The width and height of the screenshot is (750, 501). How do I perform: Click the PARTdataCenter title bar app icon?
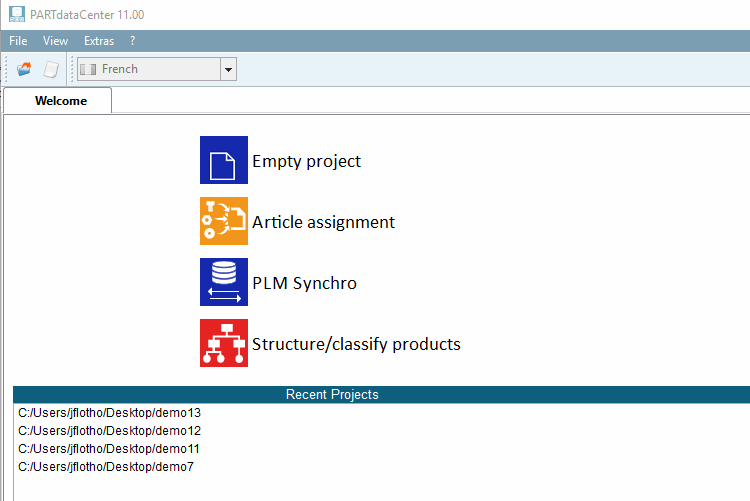(16, 14)
